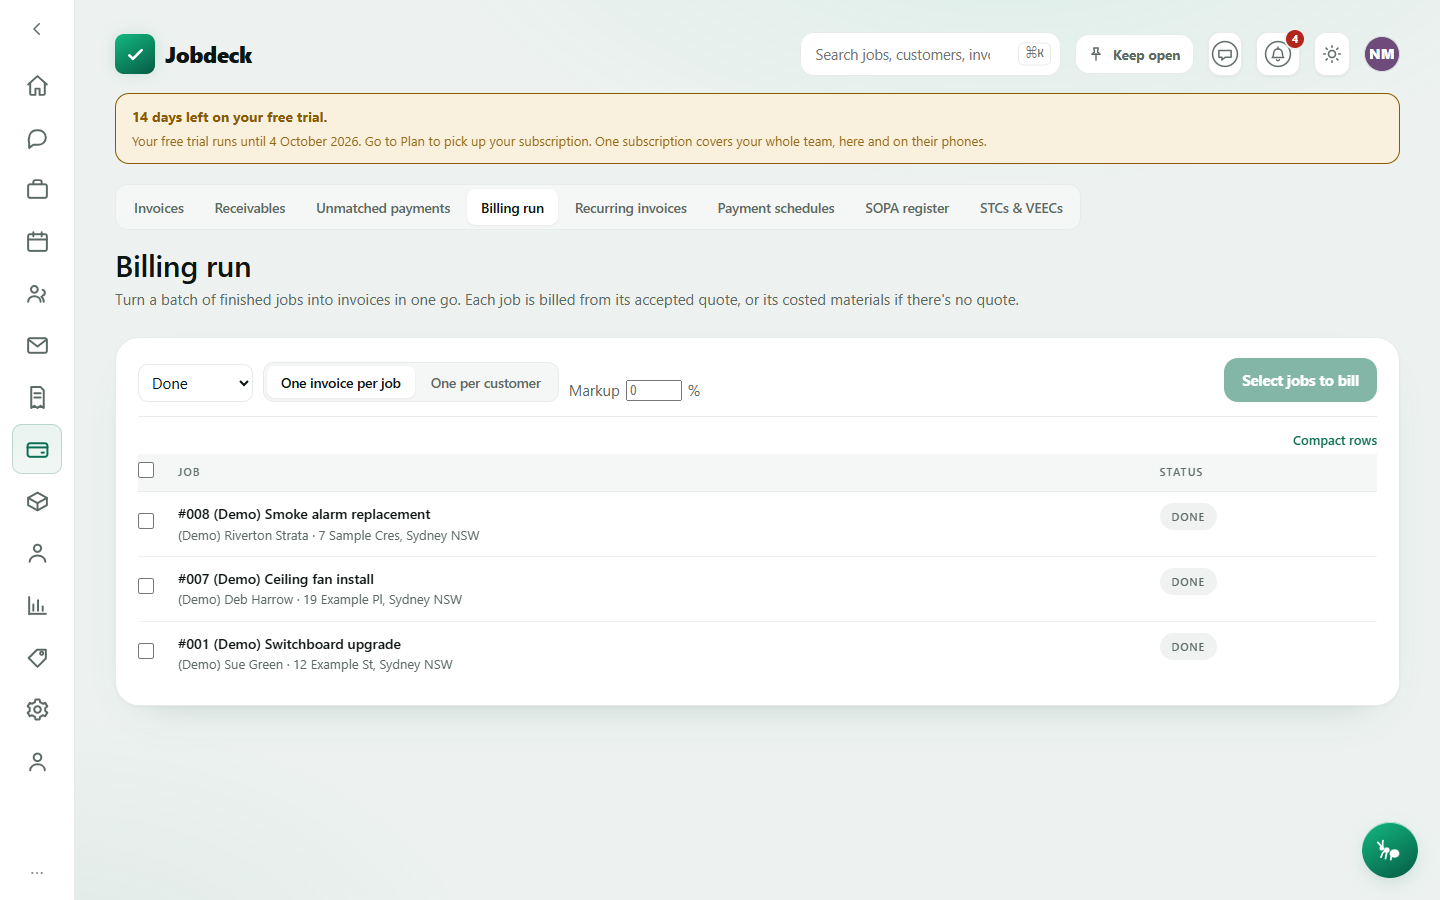
Task: Click the three-dot more icon in sidebar
Action: [37, 873]
